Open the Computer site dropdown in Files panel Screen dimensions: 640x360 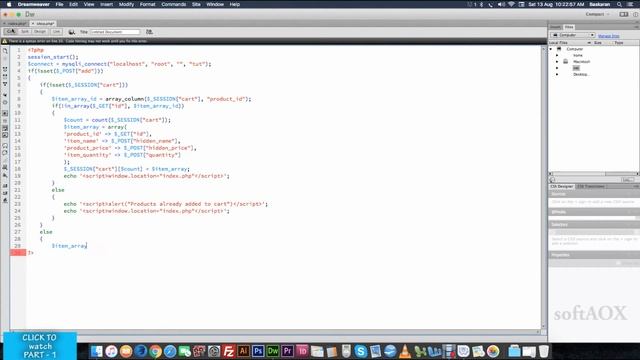point(573,35)
